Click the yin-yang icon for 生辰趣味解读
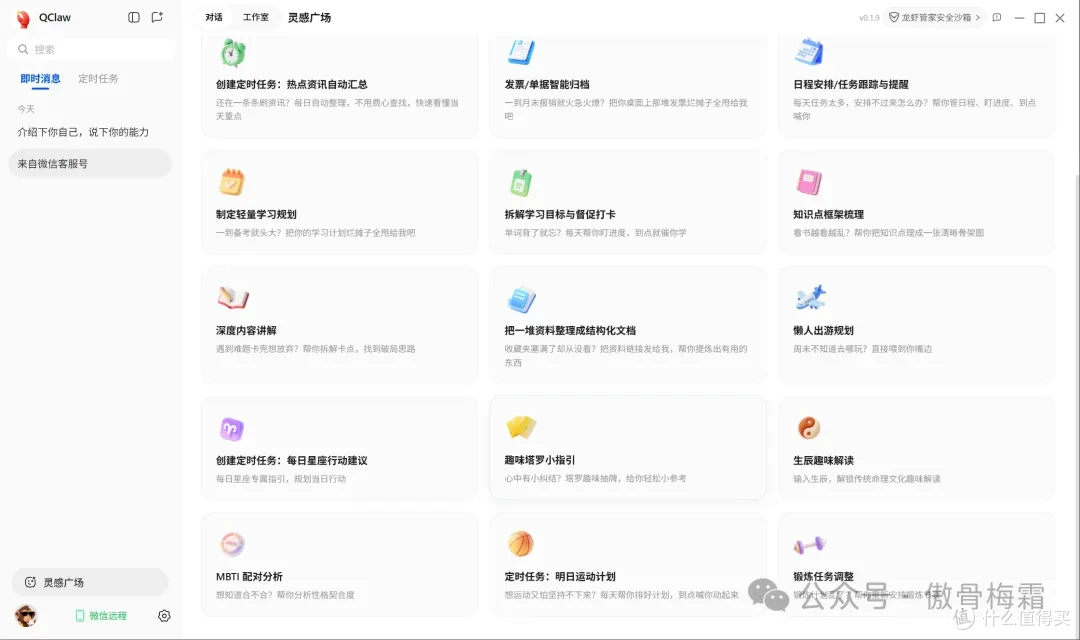1080x640 pixels. [809, 428]
